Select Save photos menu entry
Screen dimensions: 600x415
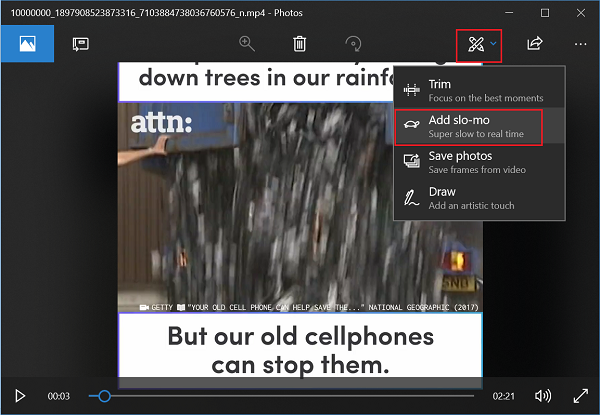pyautogui.click(x=479, y=162)
